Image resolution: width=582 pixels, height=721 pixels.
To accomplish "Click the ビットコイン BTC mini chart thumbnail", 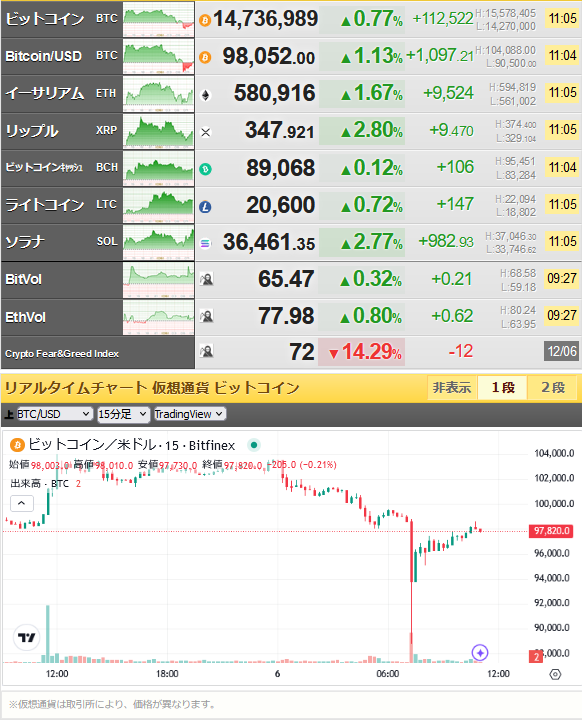I will [x=159, y=19].
